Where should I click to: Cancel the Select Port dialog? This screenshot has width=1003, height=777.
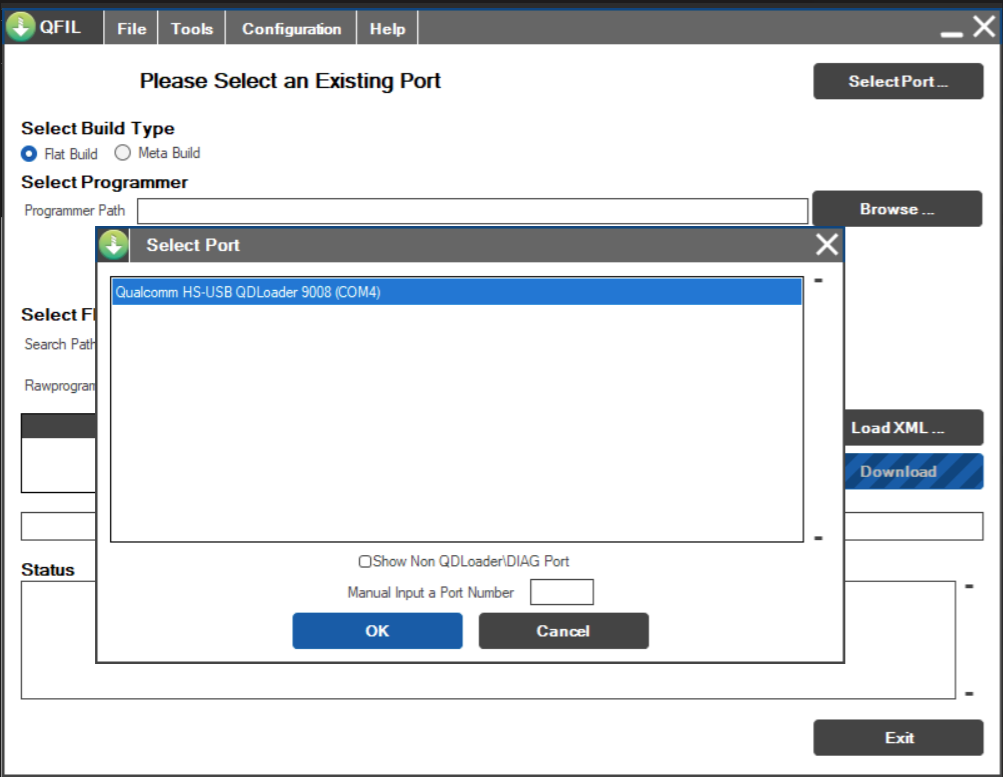[564, 631]
